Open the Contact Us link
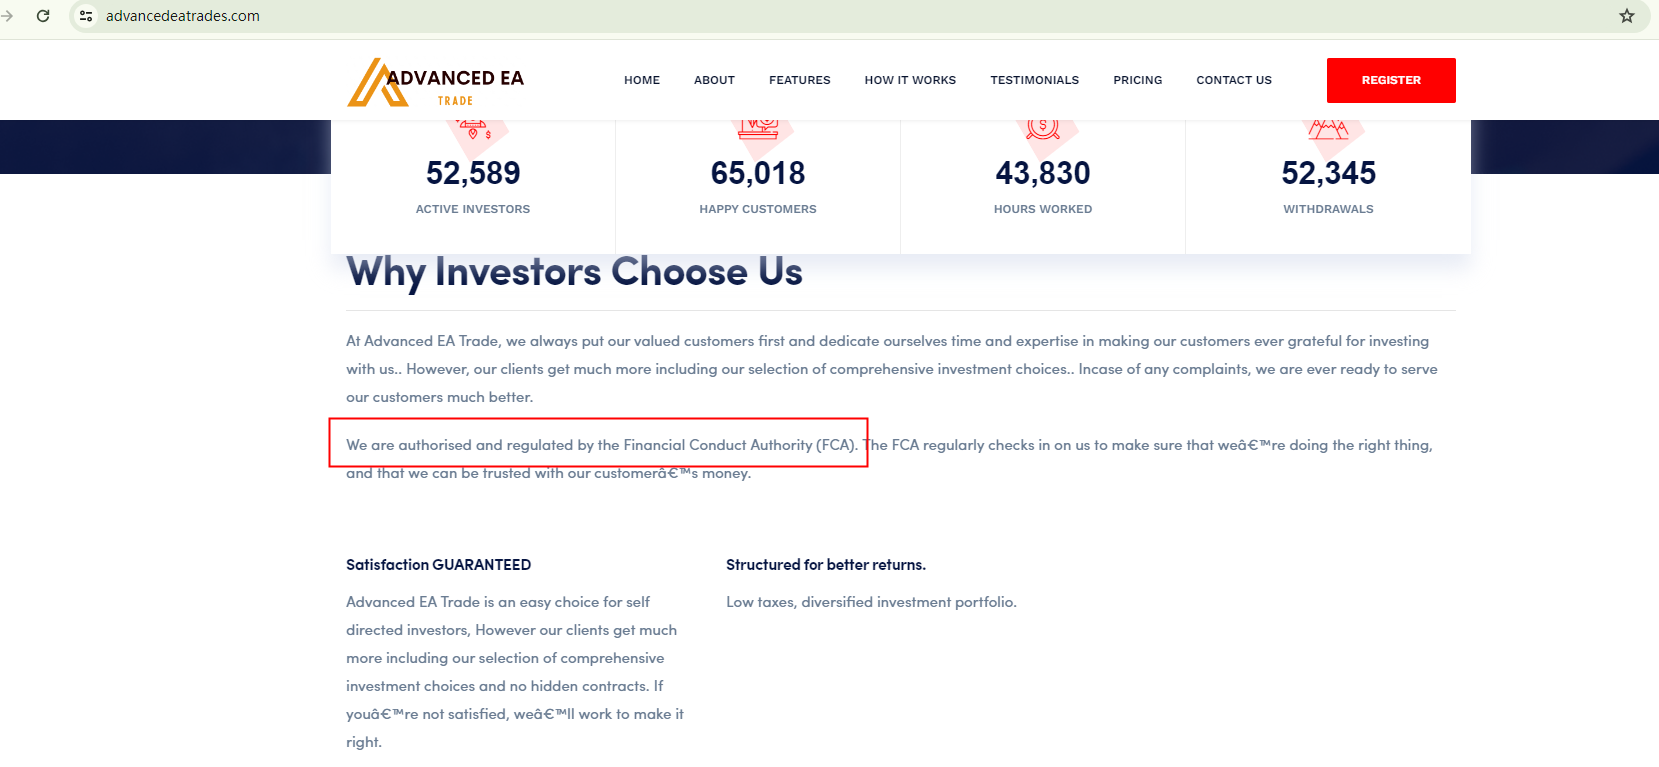The width and height of the screenshot is (1659, 767). (x=1234, y=80)
